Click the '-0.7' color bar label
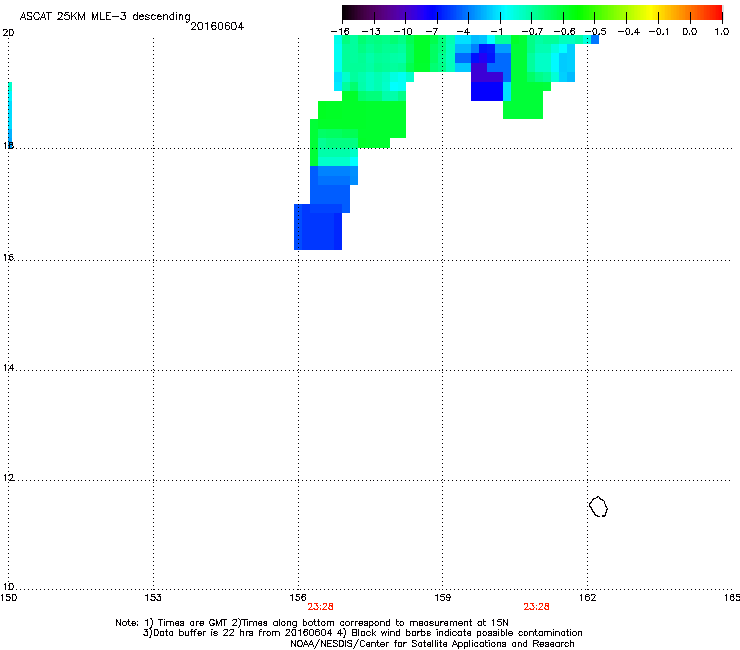The height and width of the screenshot is (650, 740). pos(532,32)
